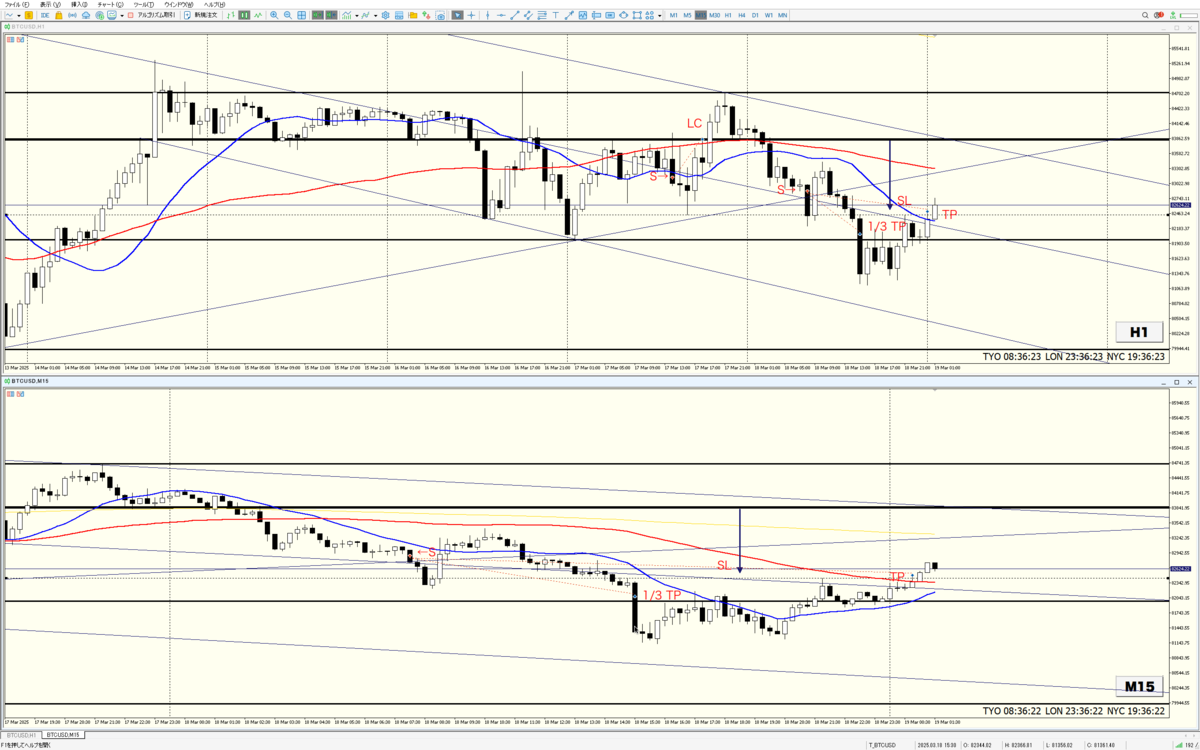Click the SL label in M15 chart
The height and width of the screenshot is (750, 1200).
724,565
